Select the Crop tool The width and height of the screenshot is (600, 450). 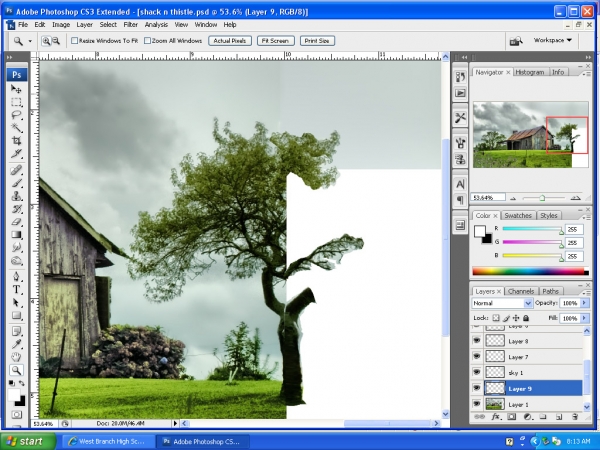click(x=16, y=140)
